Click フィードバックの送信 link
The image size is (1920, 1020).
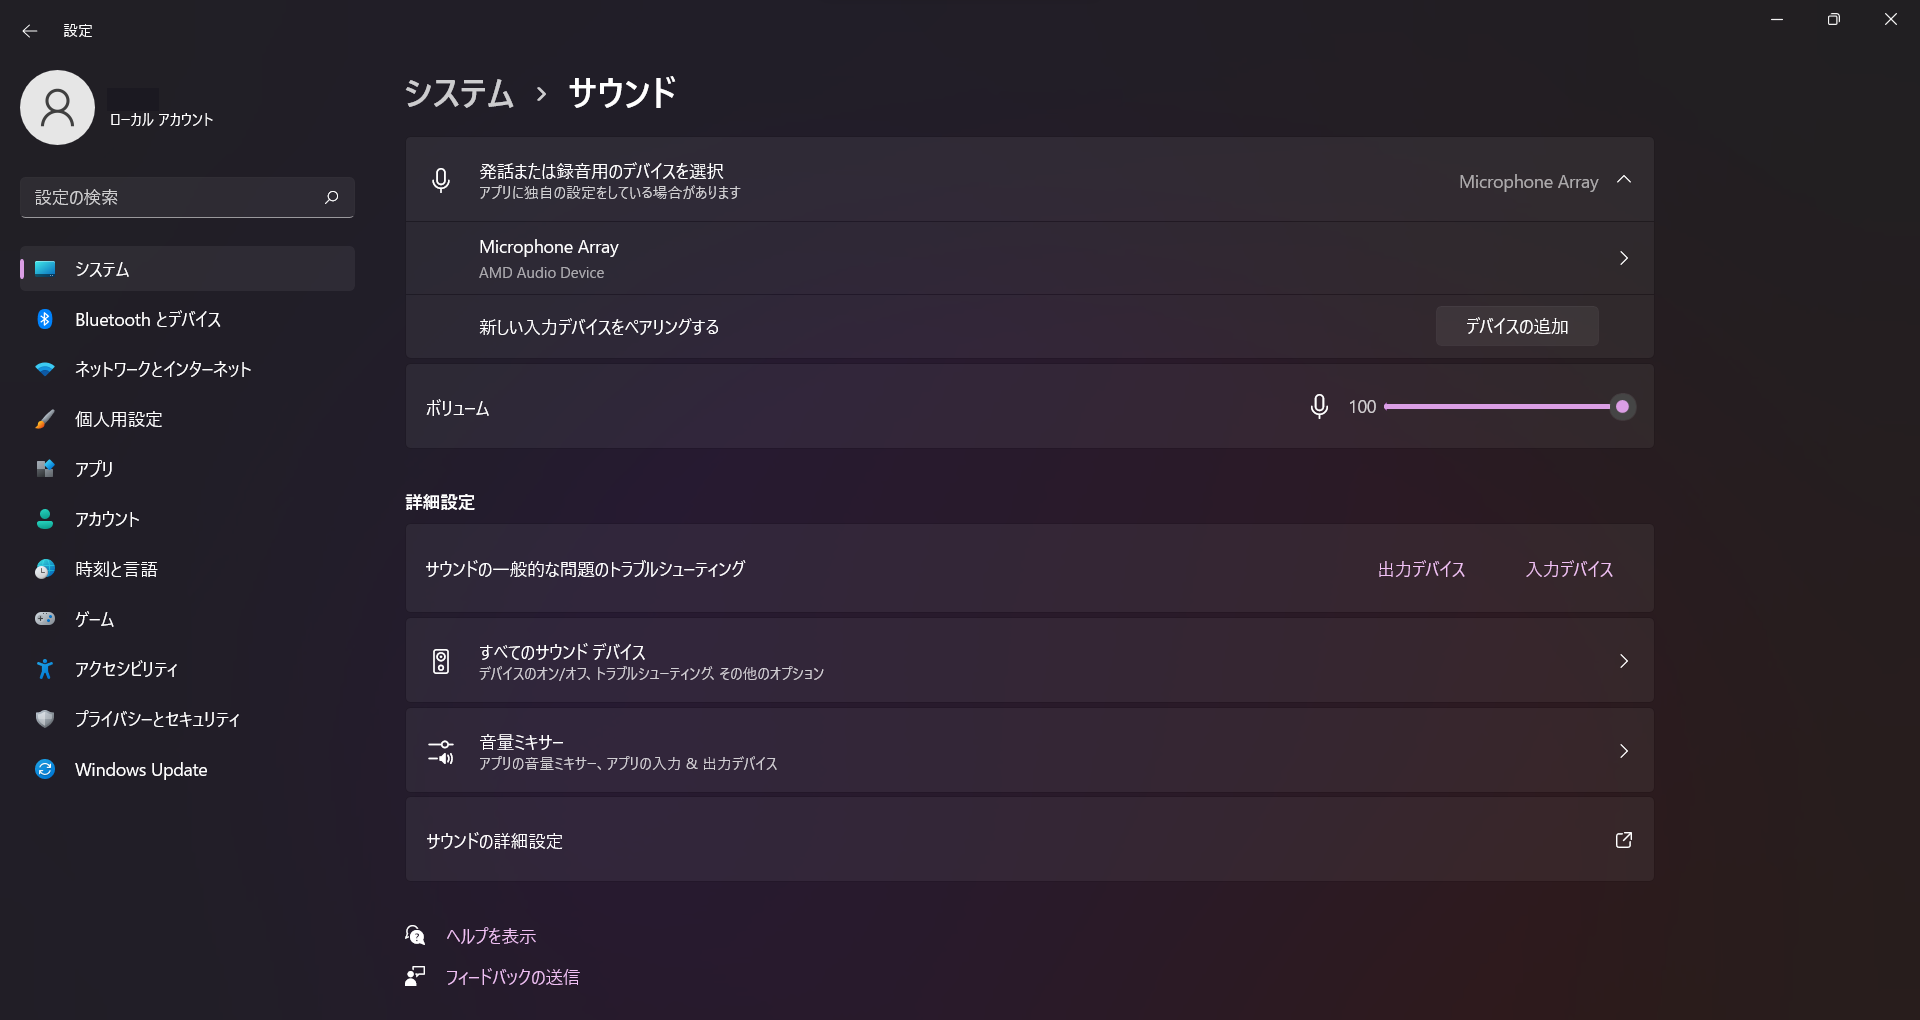point(512,977)
